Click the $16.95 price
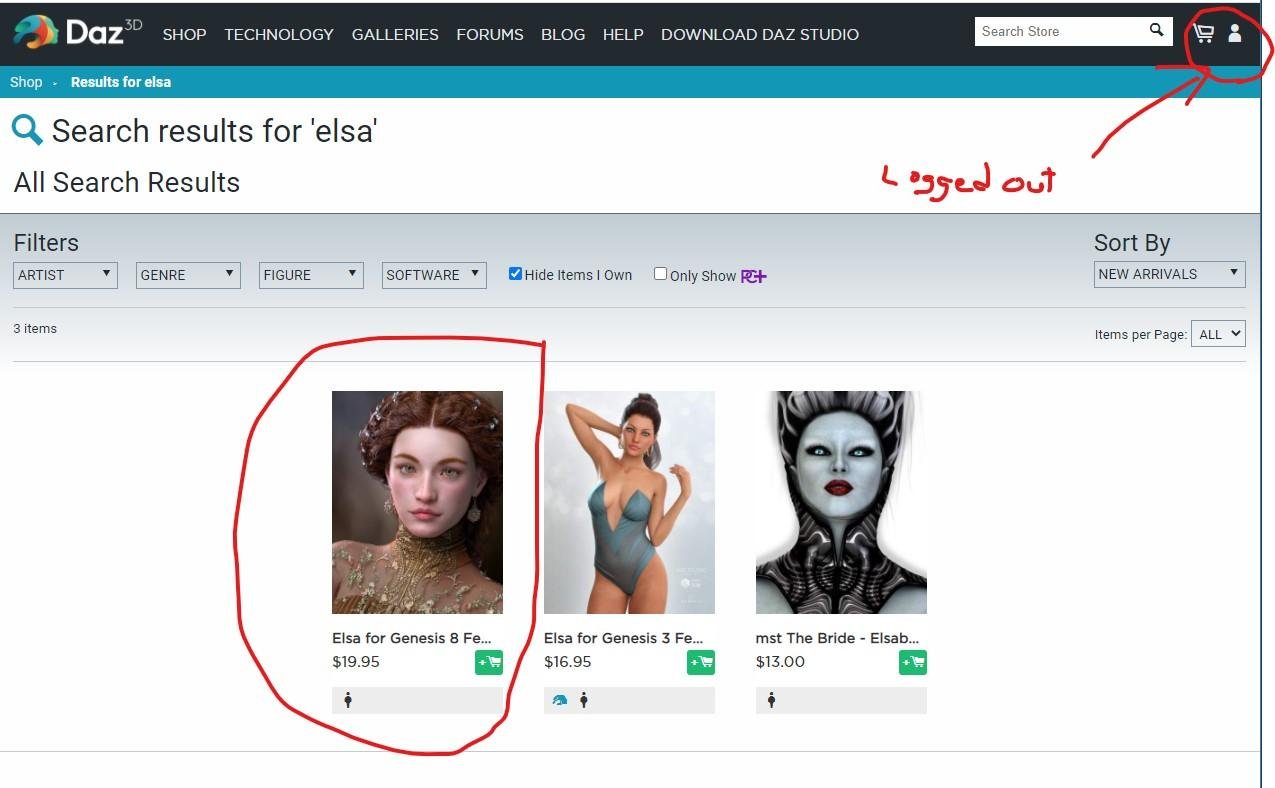This screenshot has width=1275, height=788. tap(568, 662)
